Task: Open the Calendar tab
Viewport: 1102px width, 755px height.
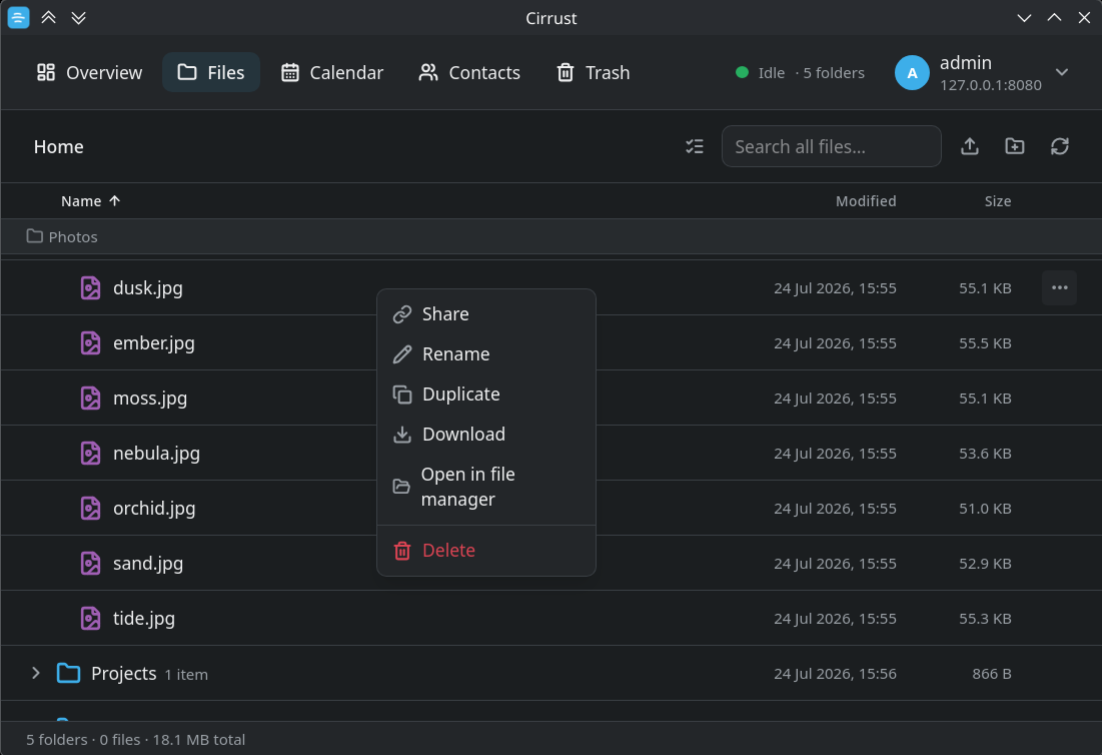Action: [x=332, y=72]
